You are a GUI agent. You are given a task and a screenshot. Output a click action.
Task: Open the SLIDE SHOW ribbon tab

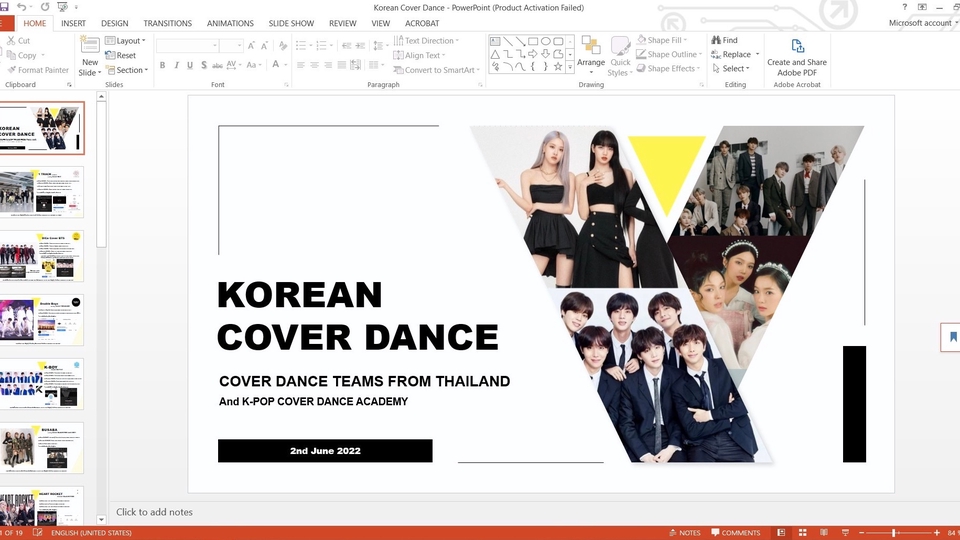coord(291,23)
